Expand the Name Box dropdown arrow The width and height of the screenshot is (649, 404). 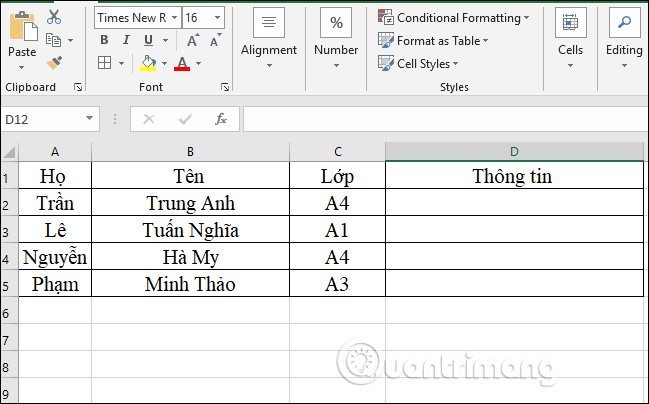coord(89,118)
